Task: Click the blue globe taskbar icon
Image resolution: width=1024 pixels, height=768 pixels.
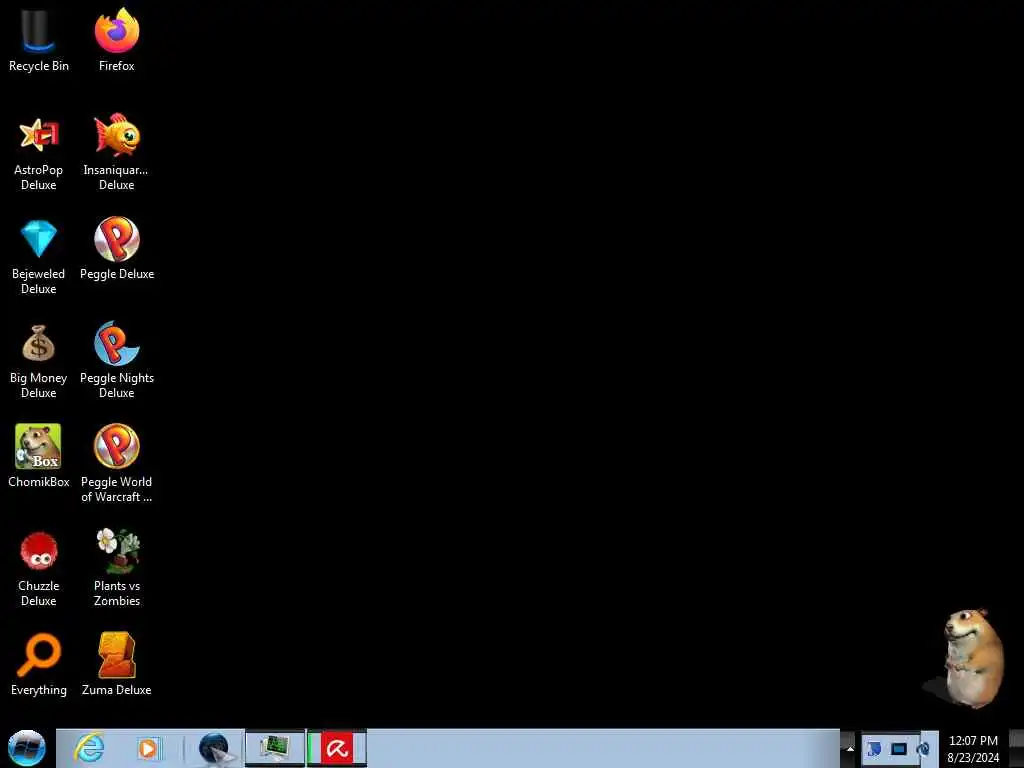Action: click(215, 748)
